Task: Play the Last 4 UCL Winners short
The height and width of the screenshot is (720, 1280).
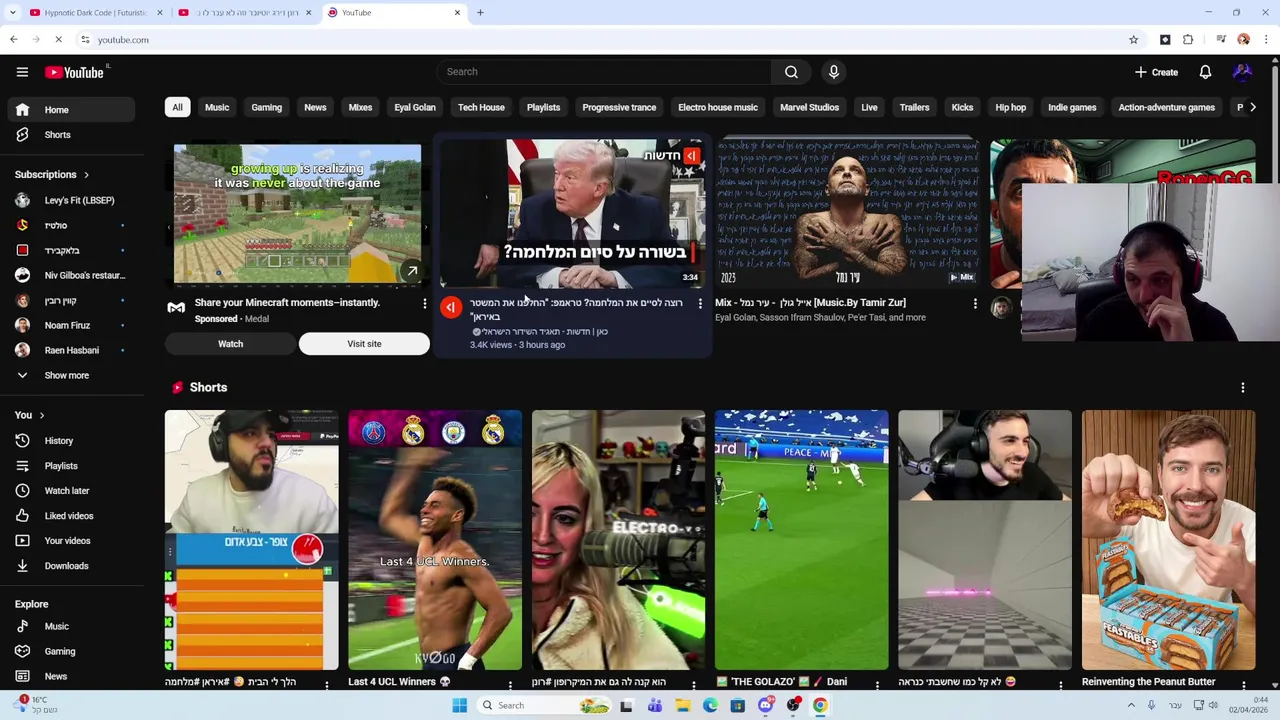Action: click(x=435, y=540)
